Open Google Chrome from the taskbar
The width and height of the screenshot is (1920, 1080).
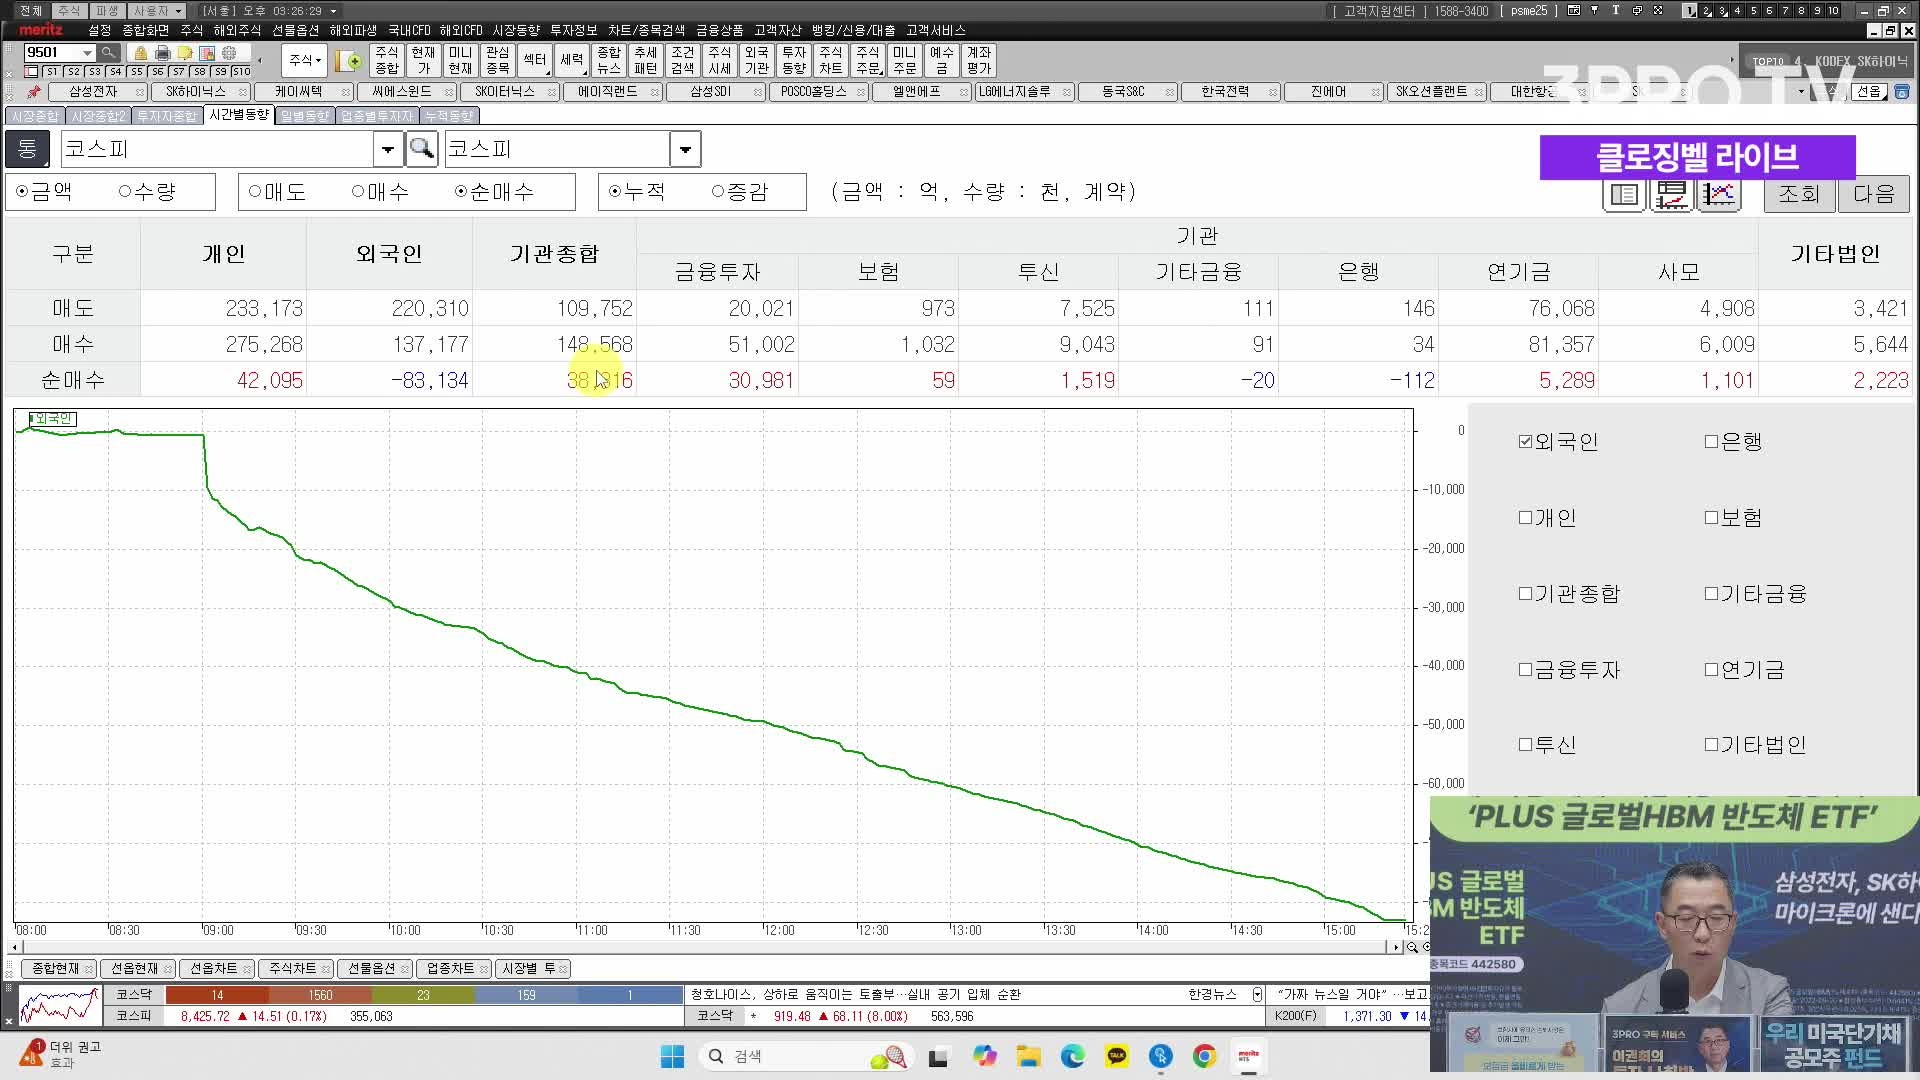(x=1205, y=1056)
